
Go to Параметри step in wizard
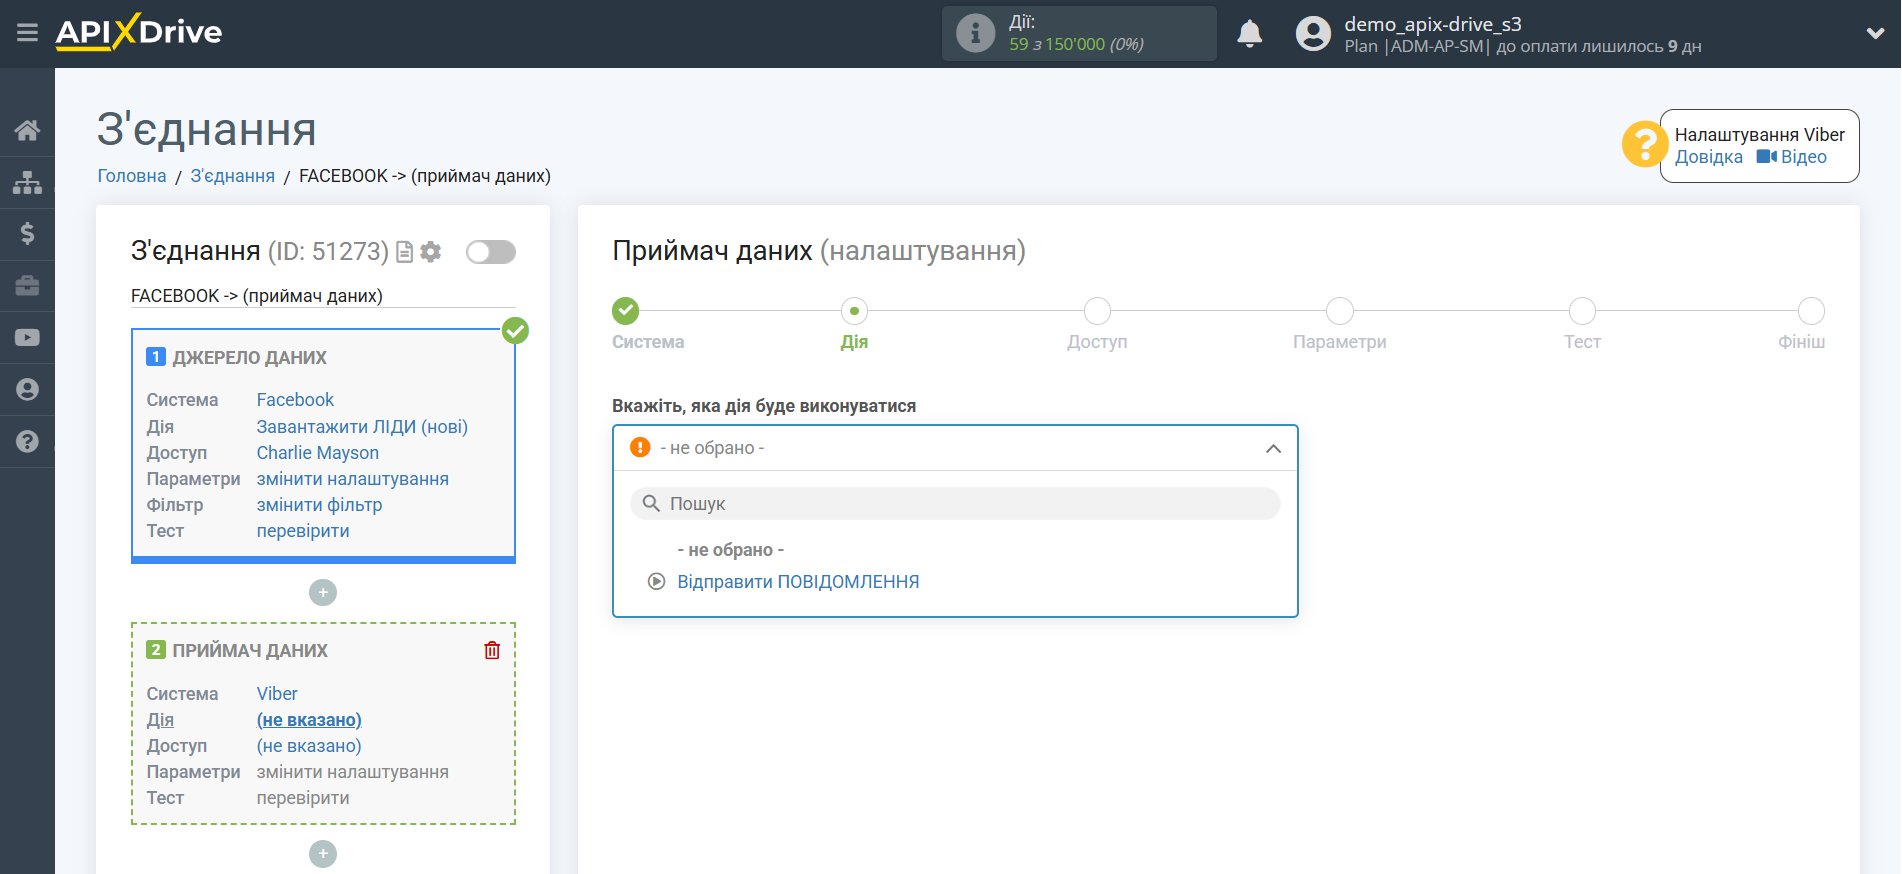pyautogui.click(x=1340, y=311)
